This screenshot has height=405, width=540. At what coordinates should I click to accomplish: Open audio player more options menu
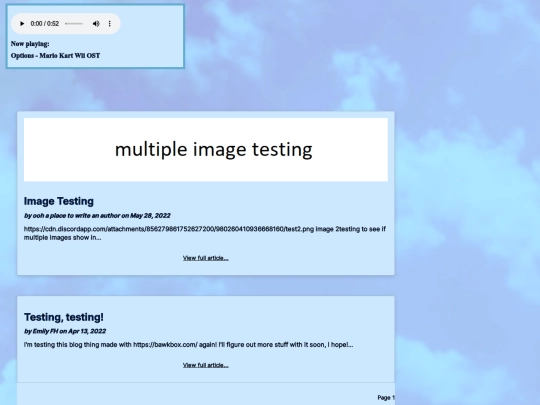click(x=110, y=24)
